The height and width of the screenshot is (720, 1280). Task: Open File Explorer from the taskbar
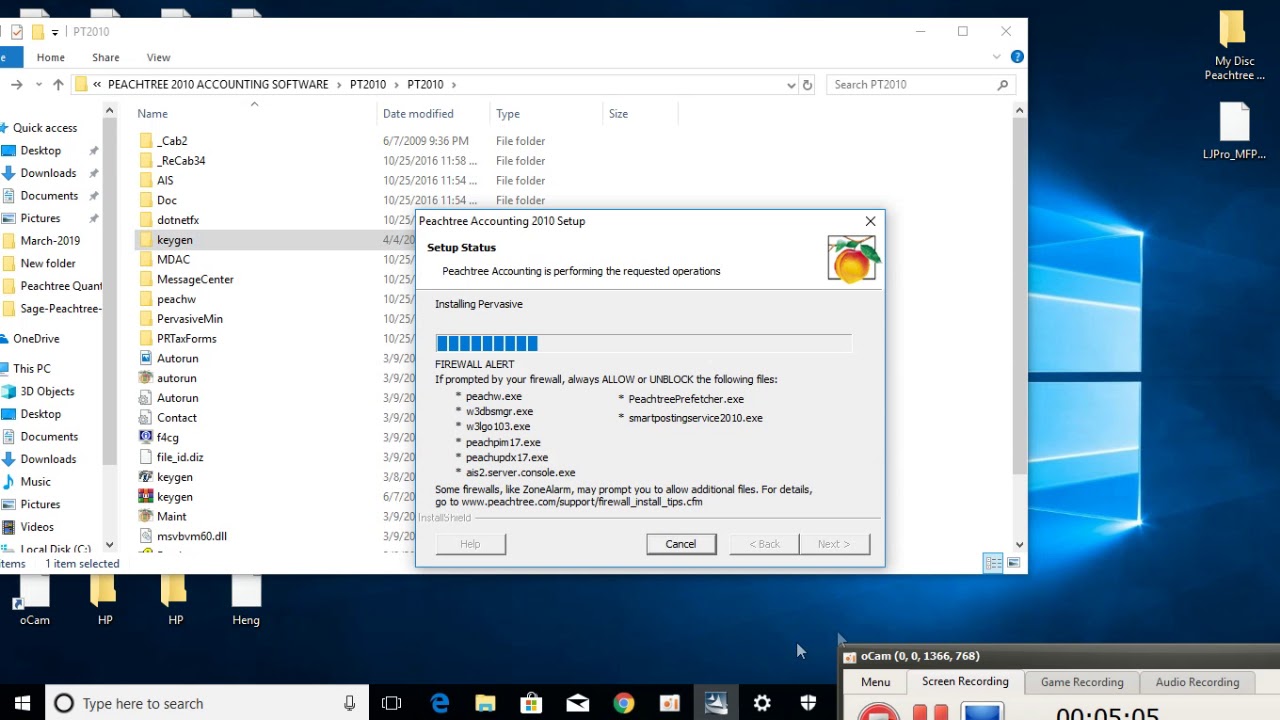(485, 703)
